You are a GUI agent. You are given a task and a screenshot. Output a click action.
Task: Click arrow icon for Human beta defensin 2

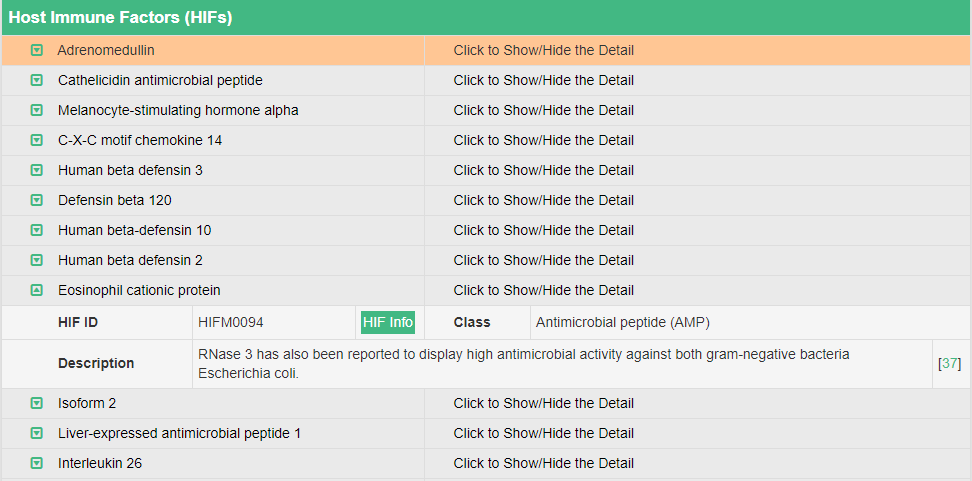(37, 260)
